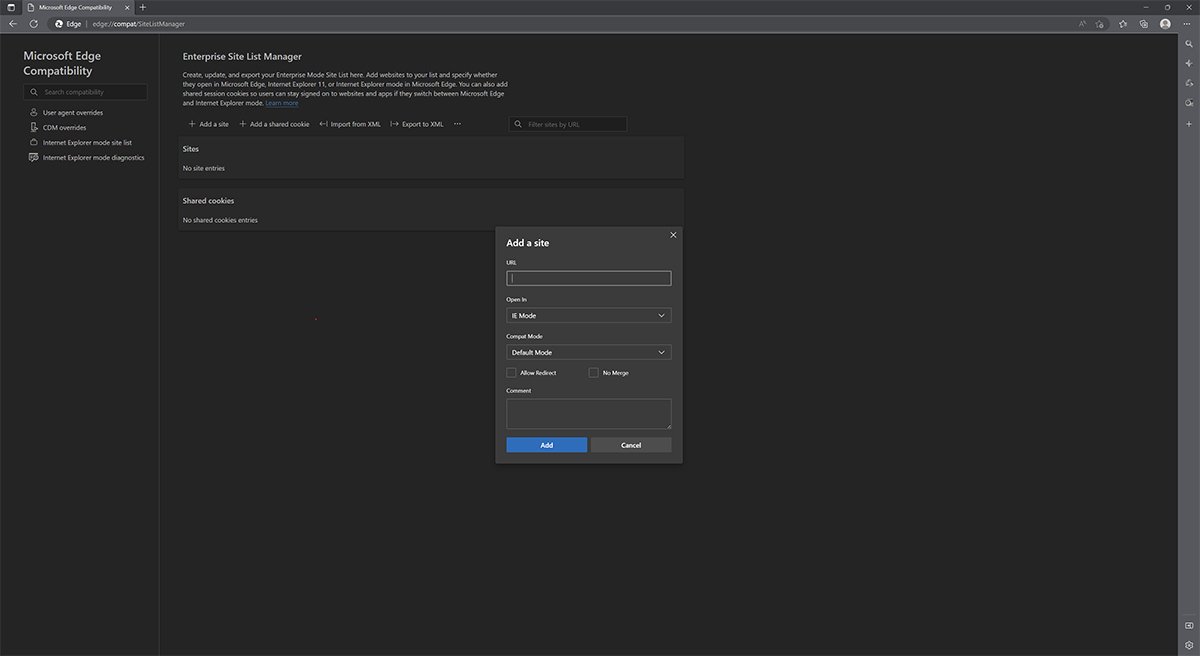Screen dimensions: 1200x656
Task: Click the profile avatar in the toolbar
Action: click(x=1164, y=23)
